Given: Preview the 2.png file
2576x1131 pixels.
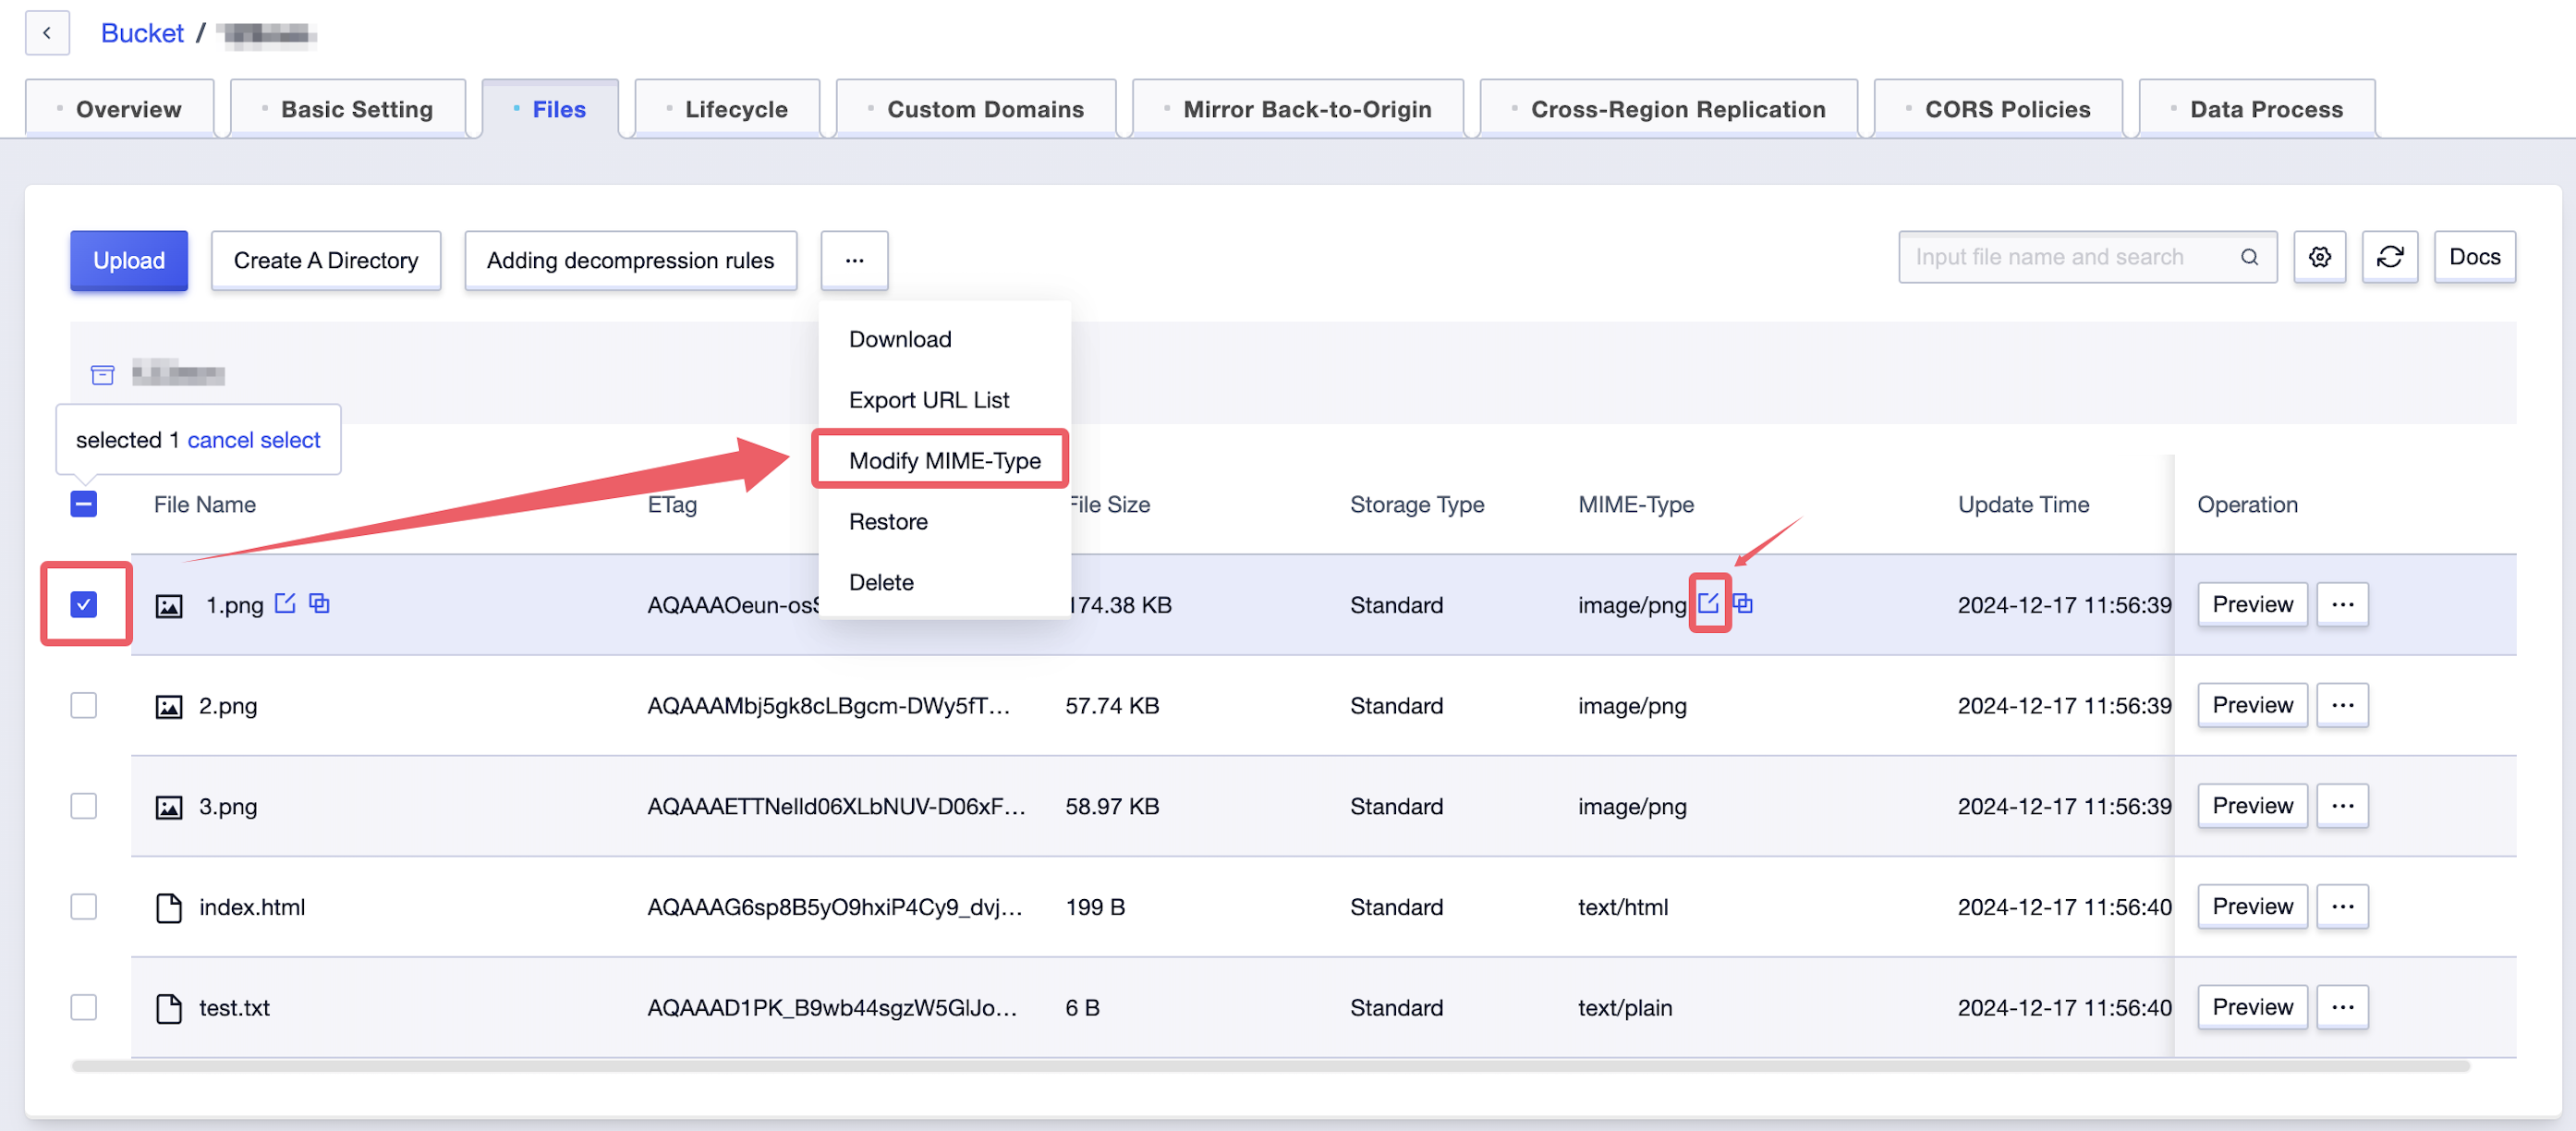Looking at the screenshot, I should [x=2252, y=705].
